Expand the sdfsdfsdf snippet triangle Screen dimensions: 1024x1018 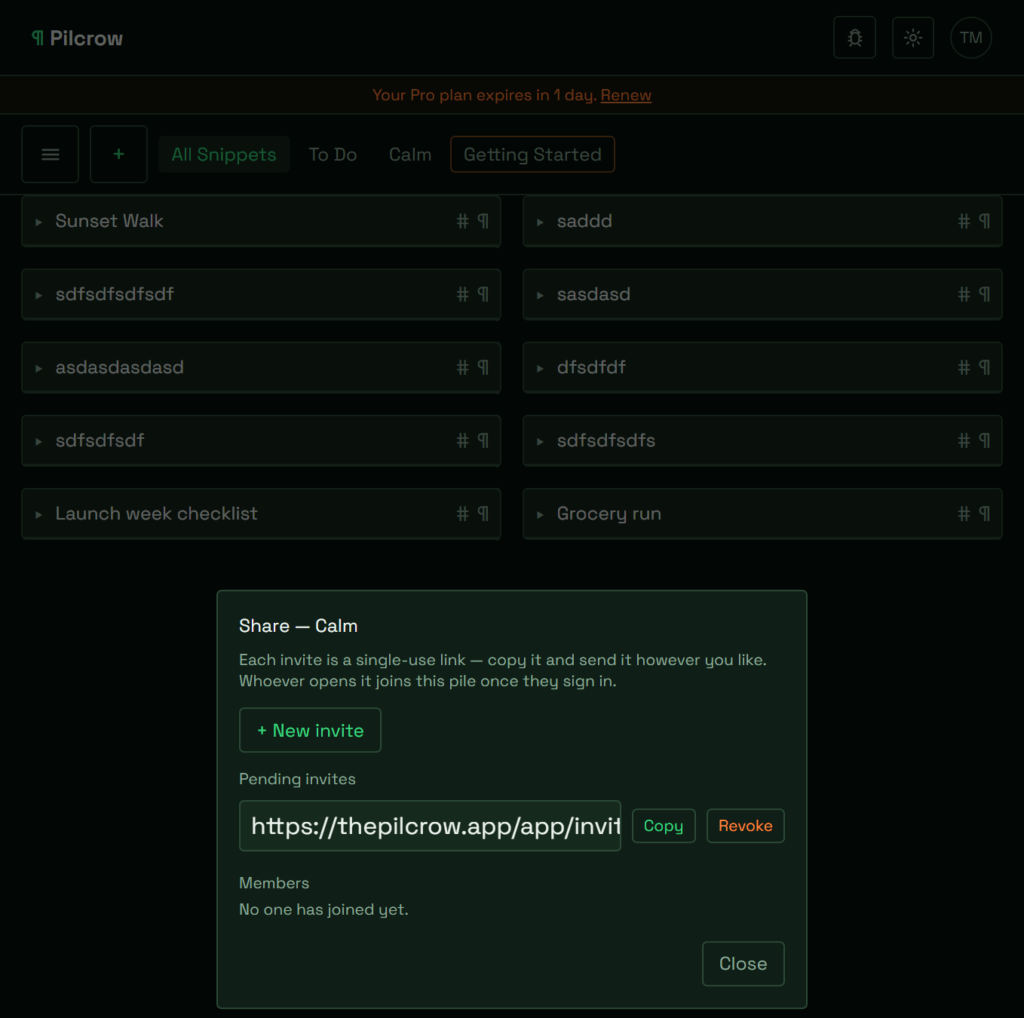click(39, 441)
